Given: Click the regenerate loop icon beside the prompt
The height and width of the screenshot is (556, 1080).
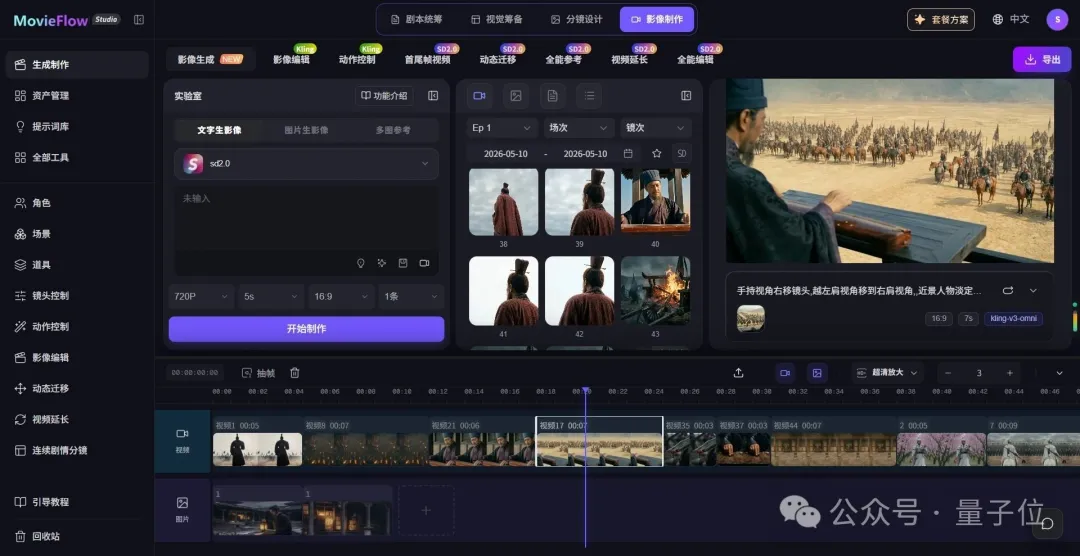Looking at the screenshot, I should coord(1008,291).
